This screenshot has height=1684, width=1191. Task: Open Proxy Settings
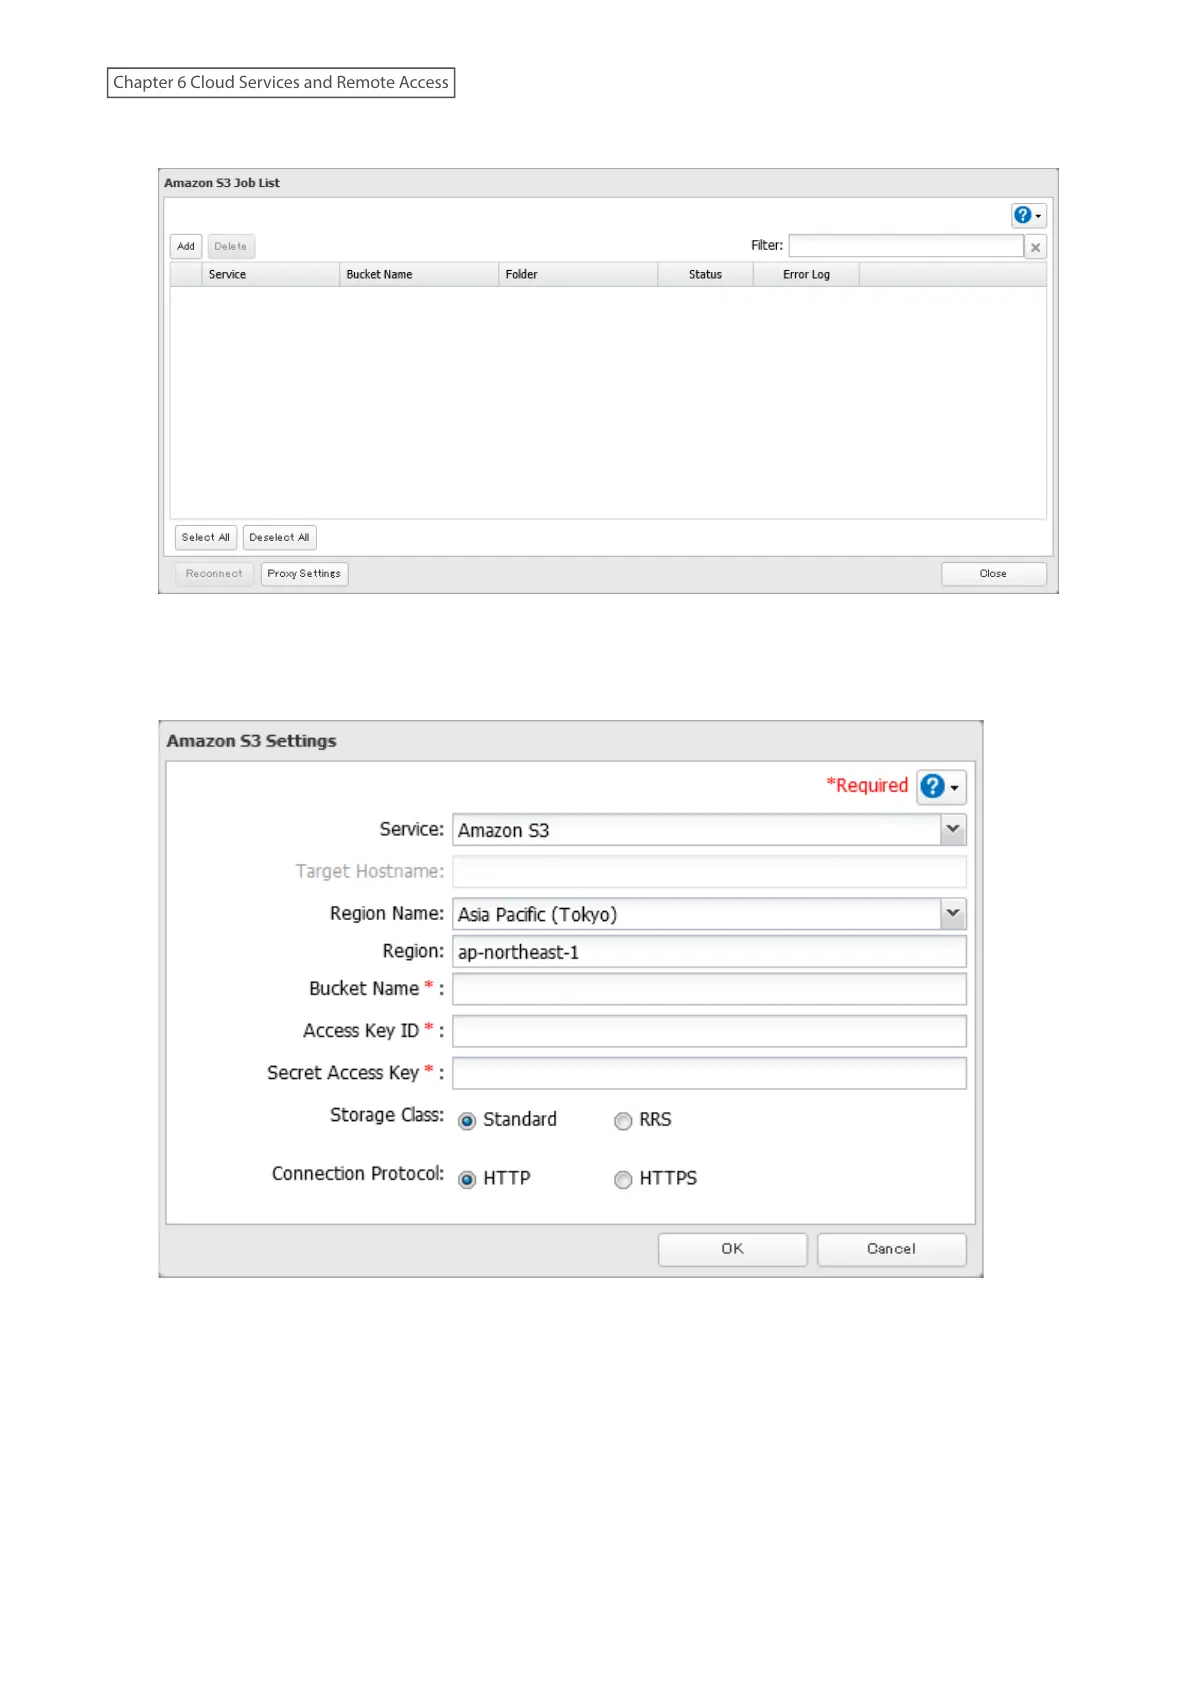point(304,574)
